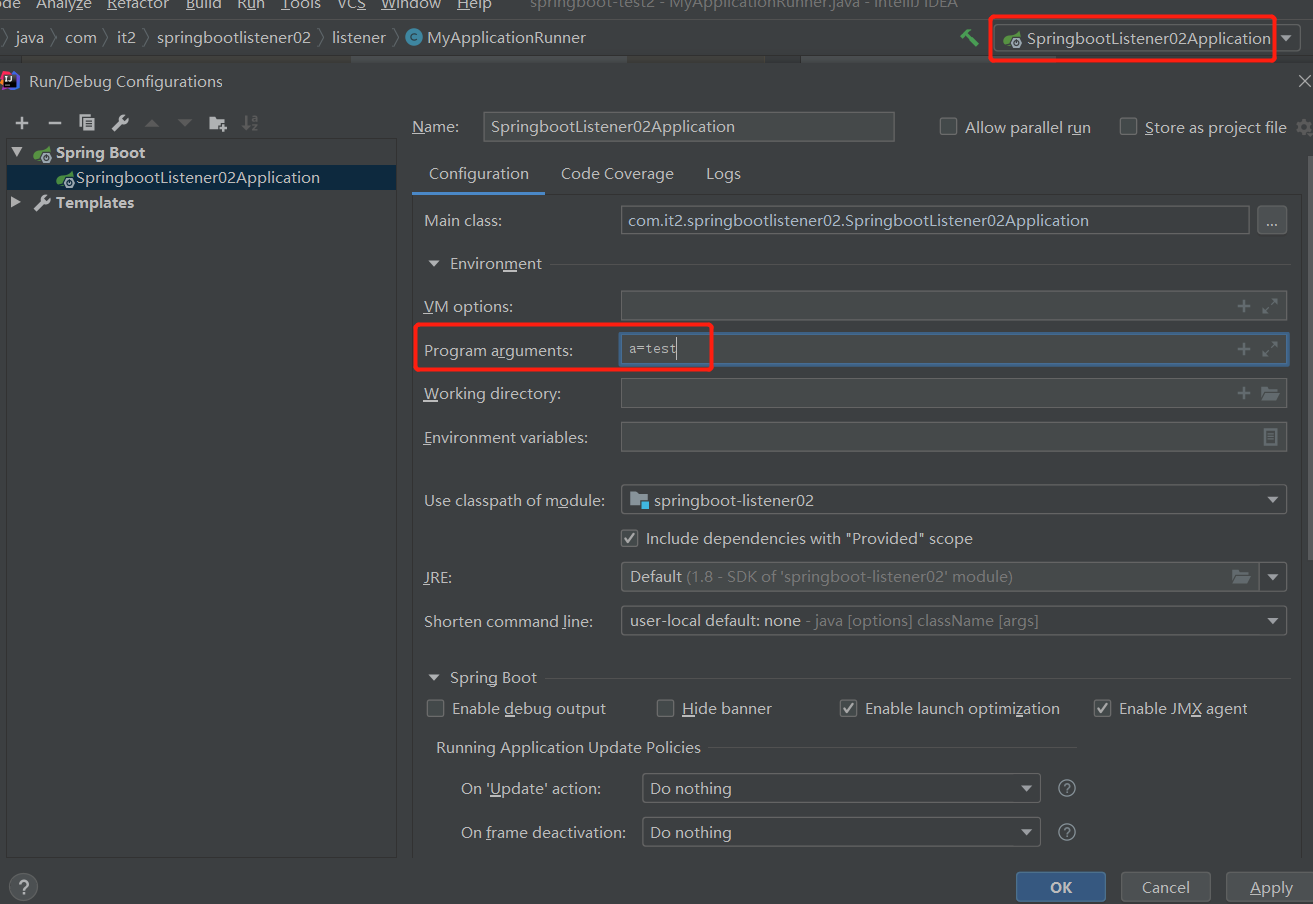Click the Build project hammer icon
The image size is (1313, 904).
tap(968, 38)
